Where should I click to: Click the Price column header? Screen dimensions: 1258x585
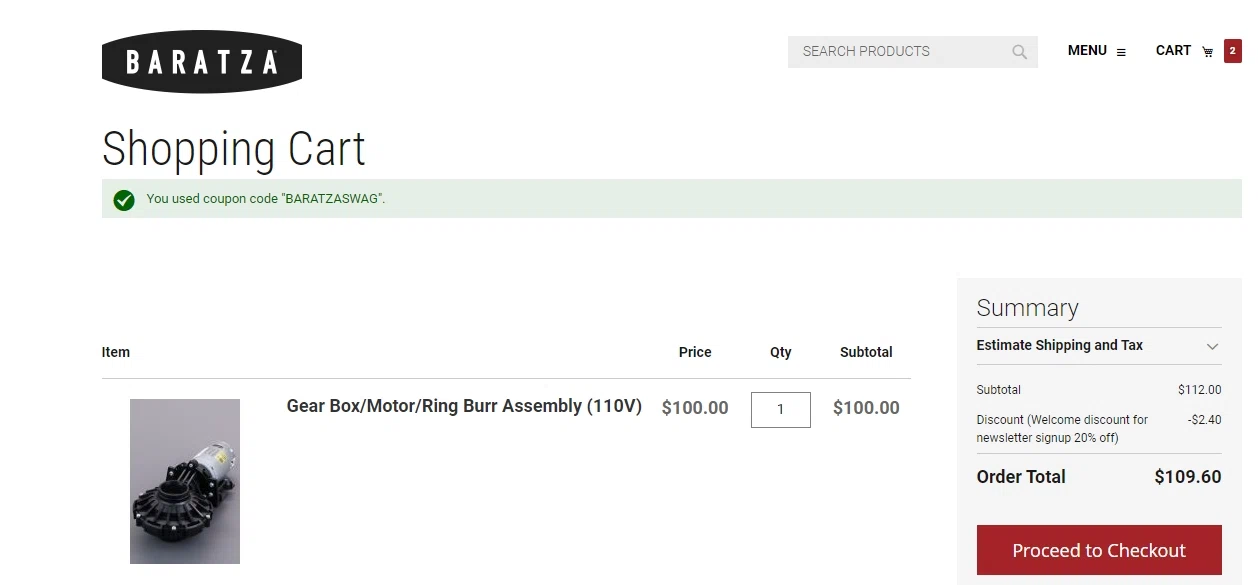click(x=695, y=352)
